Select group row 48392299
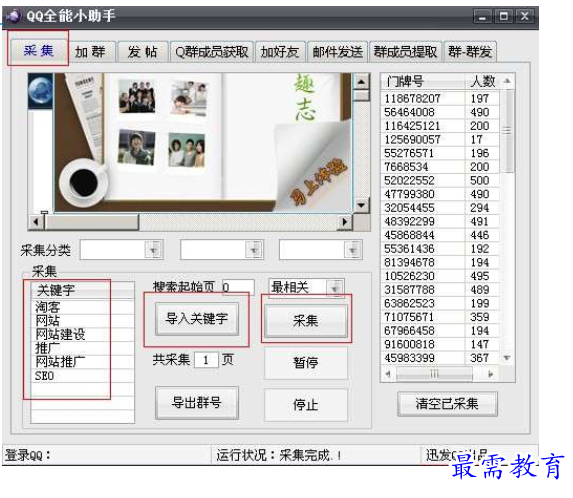Viewport: 573px width, 498px height. pos(440,221)
